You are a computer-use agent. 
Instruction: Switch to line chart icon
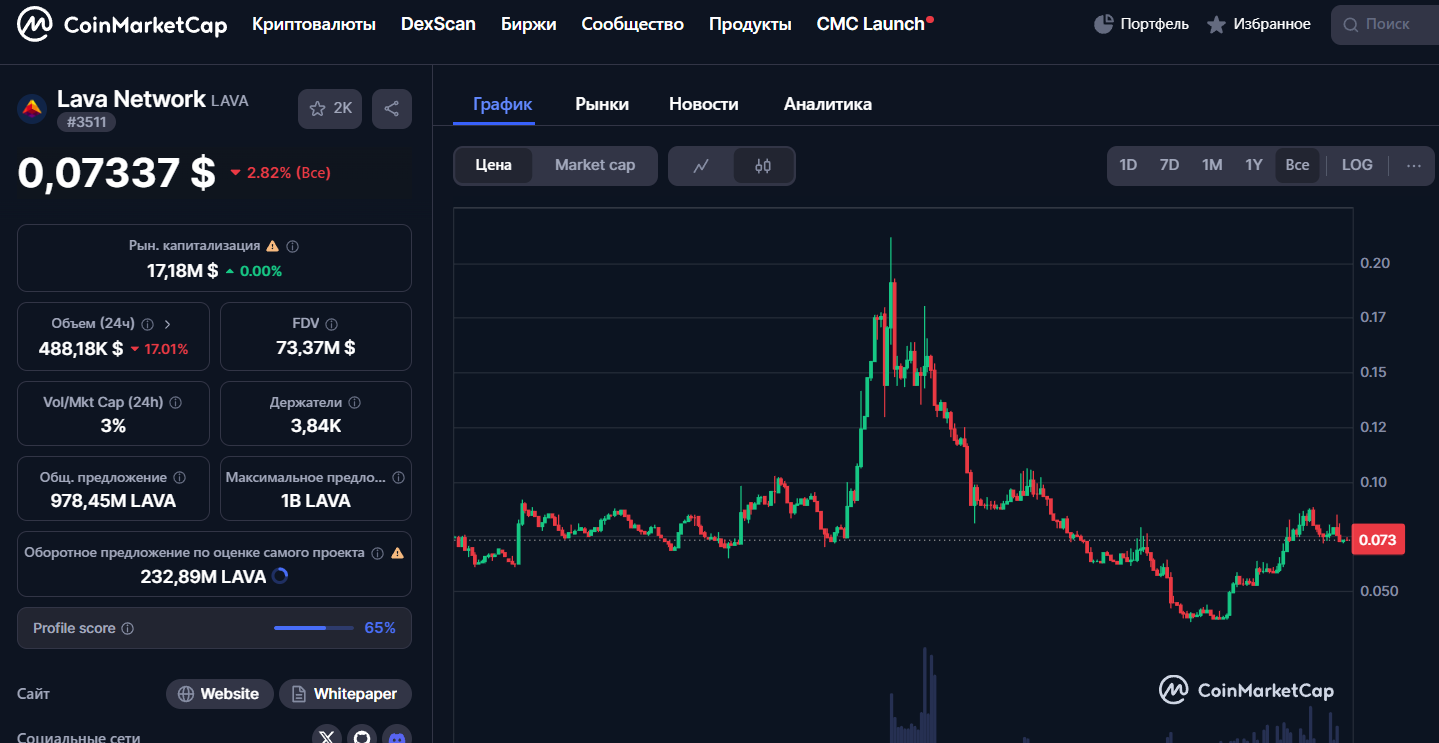click(x=701, y=166)
